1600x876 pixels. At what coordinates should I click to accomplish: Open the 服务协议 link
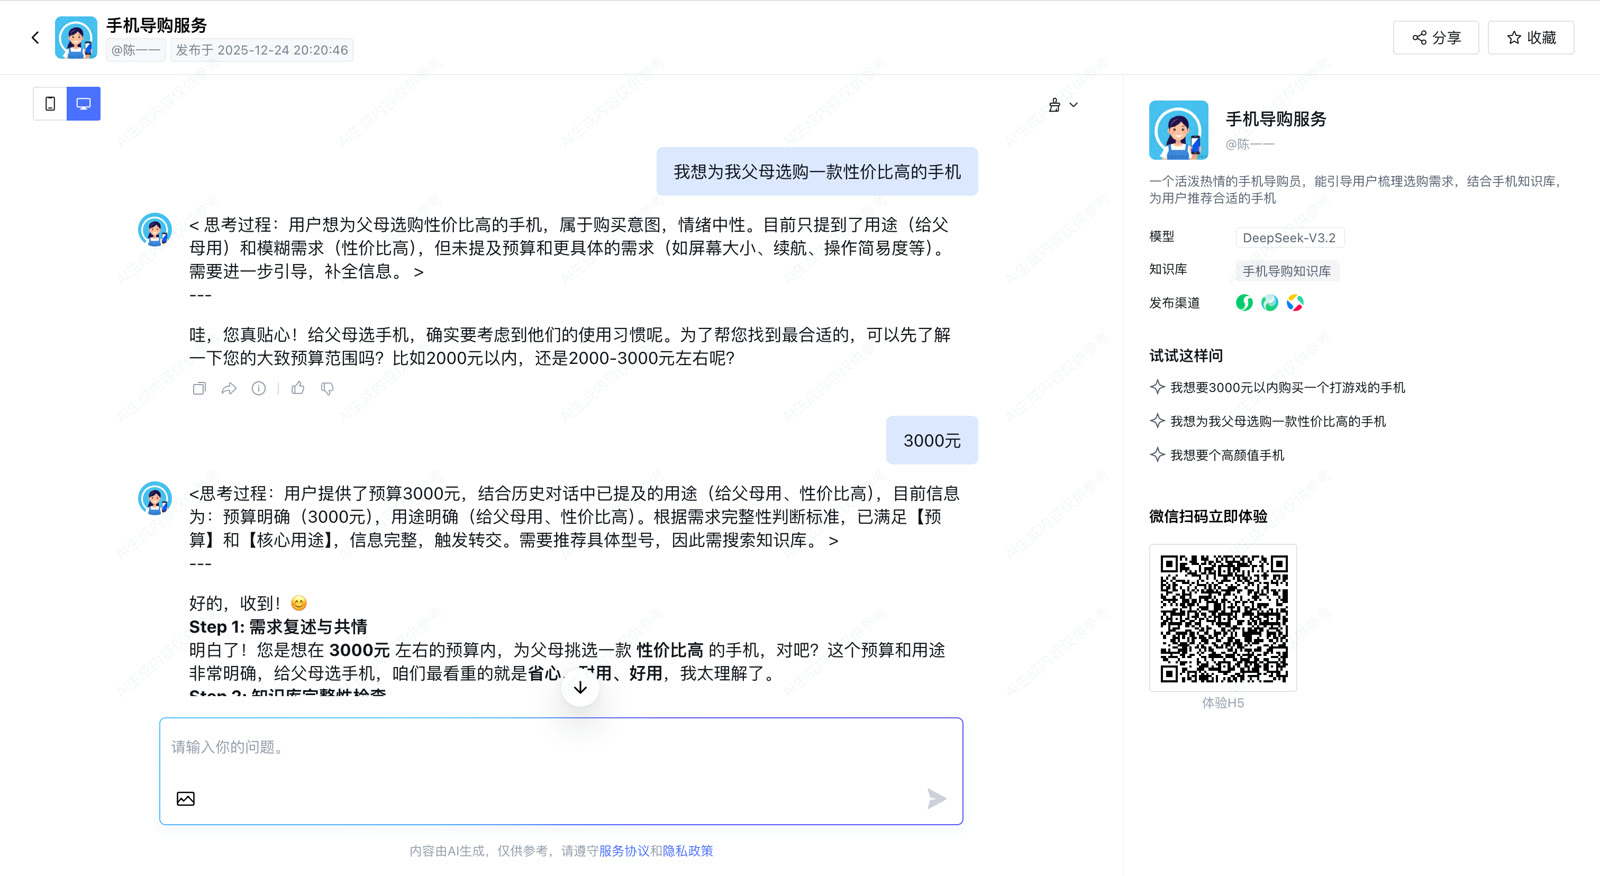point(624,851)
